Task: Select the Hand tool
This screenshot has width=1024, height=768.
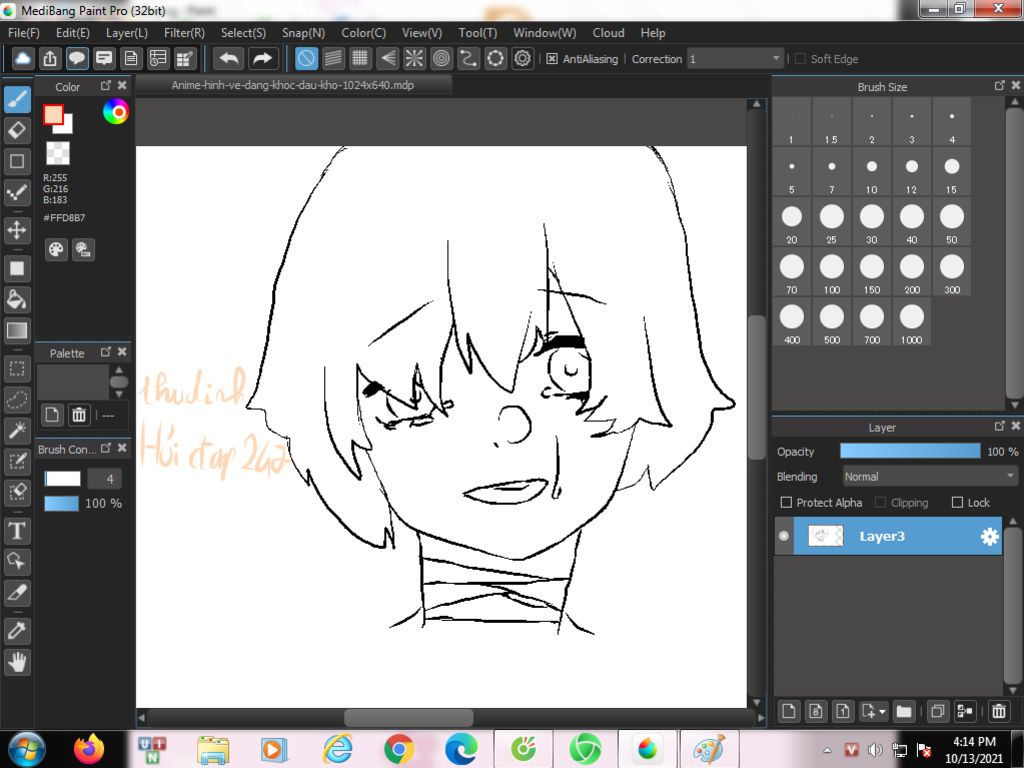Action: point(17,662)
